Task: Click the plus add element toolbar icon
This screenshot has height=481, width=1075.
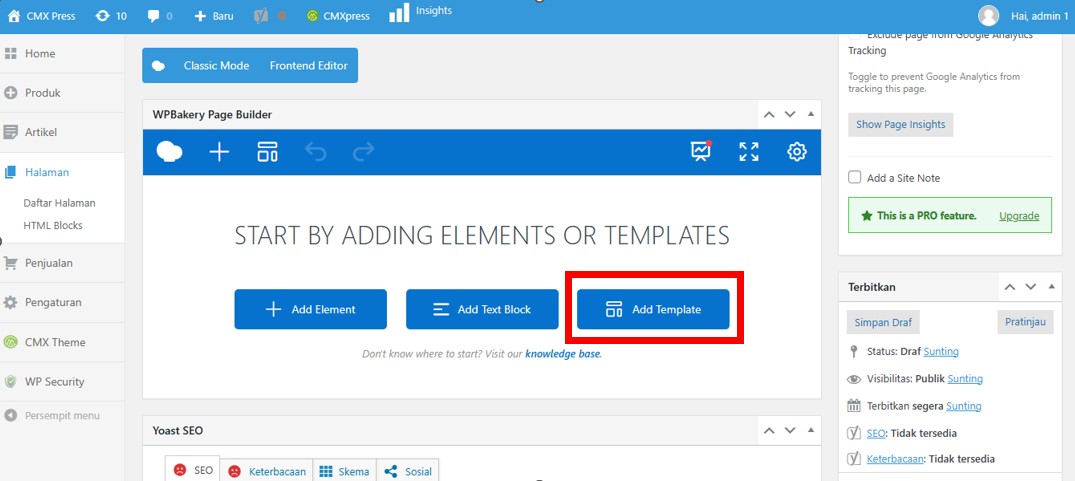Action: tap(219, 151)
